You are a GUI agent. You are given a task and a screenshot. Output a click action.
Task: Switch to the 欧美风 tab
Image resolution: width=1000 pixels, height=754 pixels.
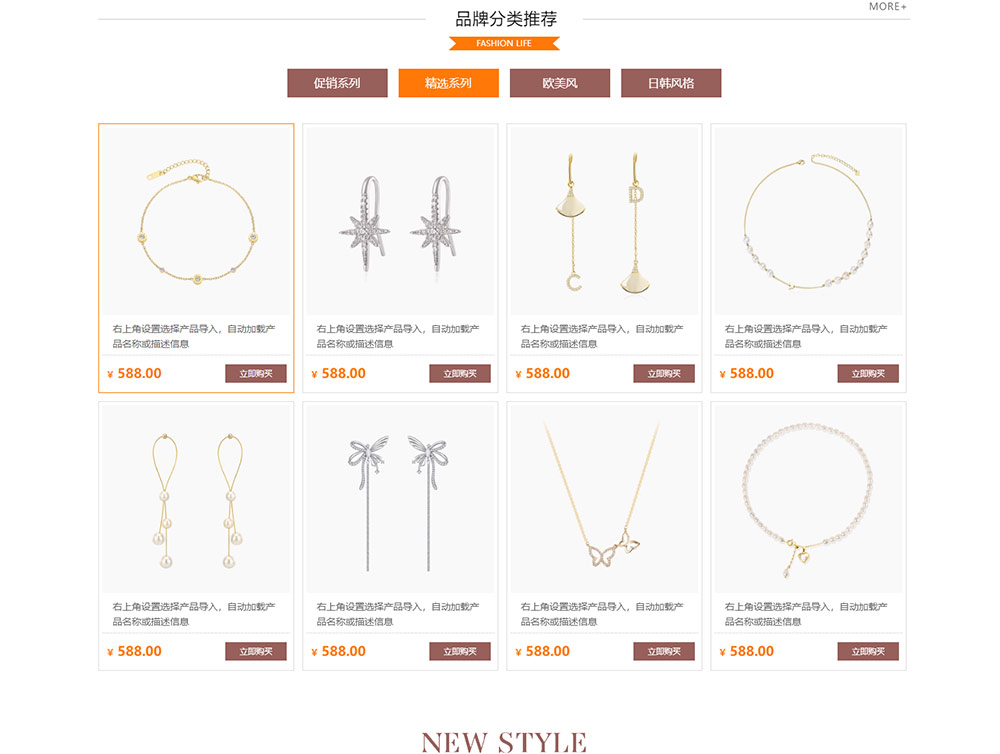click(559, 83)
